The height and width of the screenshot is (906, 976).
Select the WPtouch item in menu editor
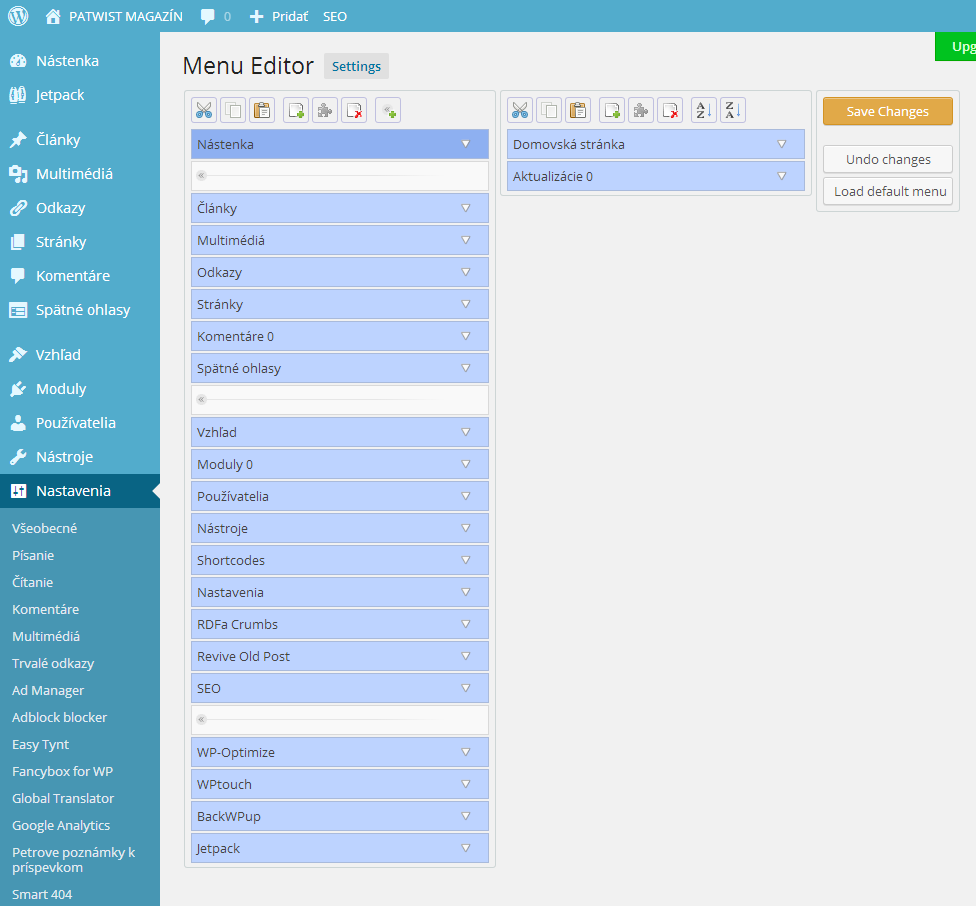[340, 785]
